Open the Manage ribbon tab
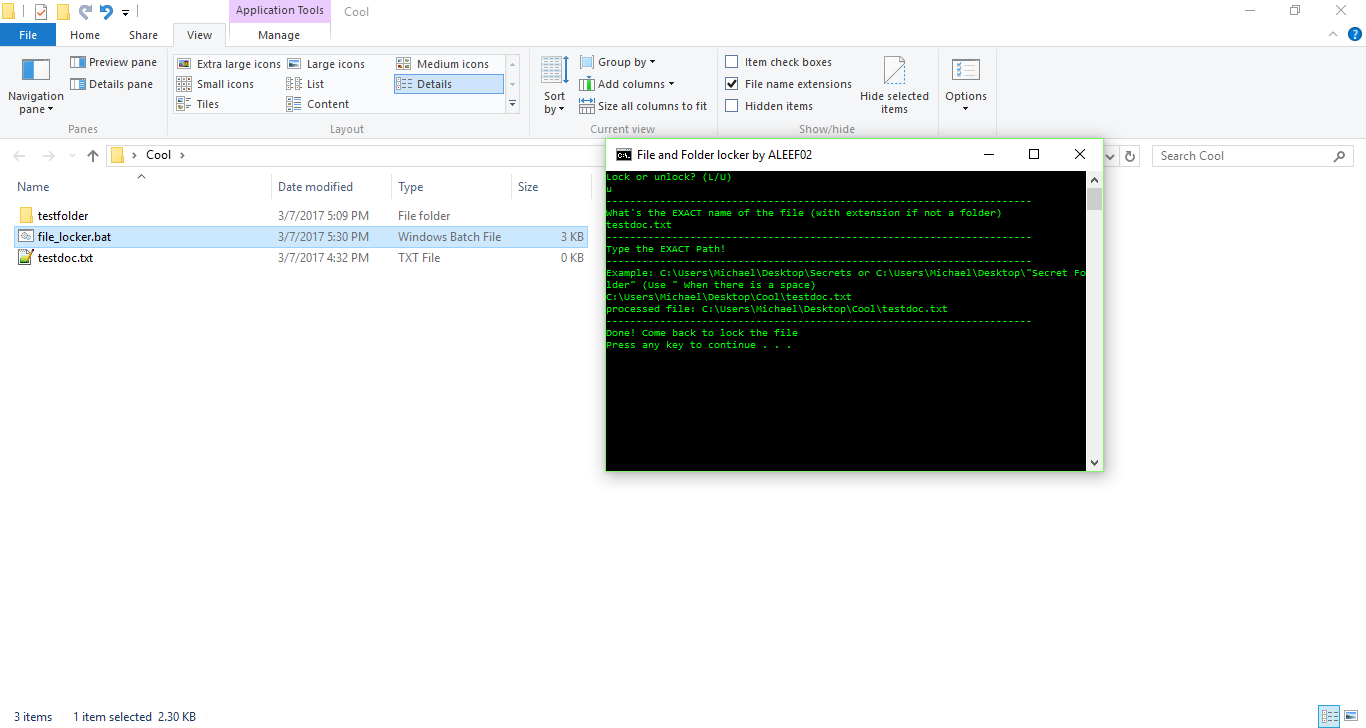Viewport: 1366px width, 728px height. pos(279,35)
